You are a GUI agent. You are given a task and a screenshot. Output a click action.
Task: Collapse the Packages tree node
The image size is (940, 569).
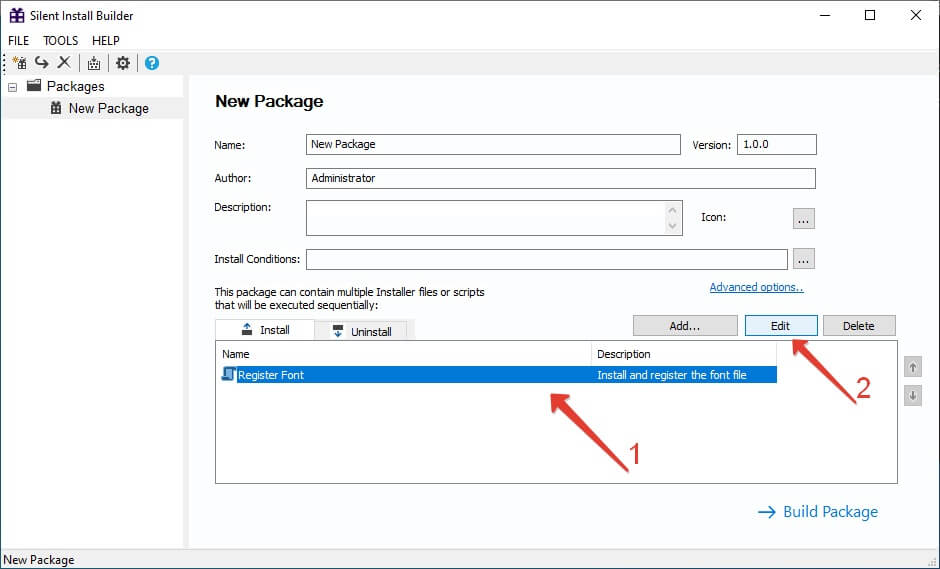click(13, 87)
